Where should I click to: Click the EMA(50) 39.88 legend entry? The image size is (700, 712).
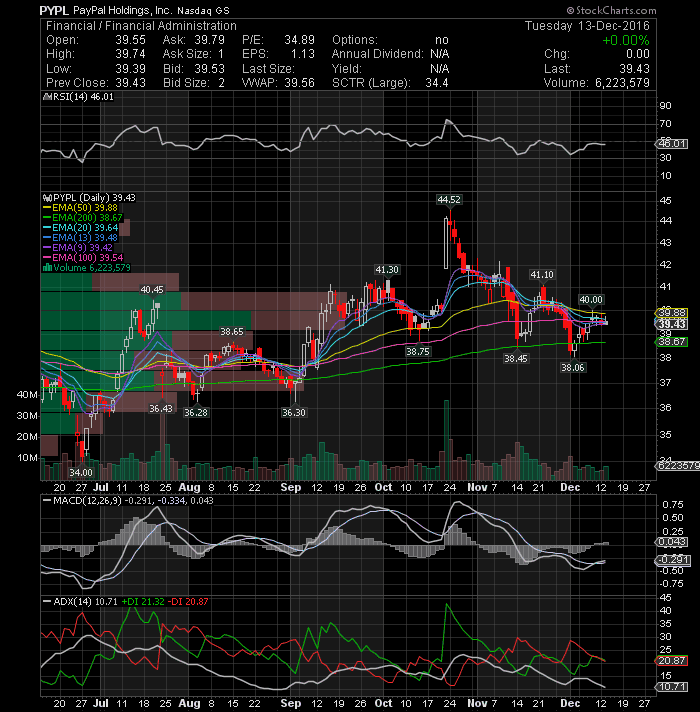tap(80, 208)
